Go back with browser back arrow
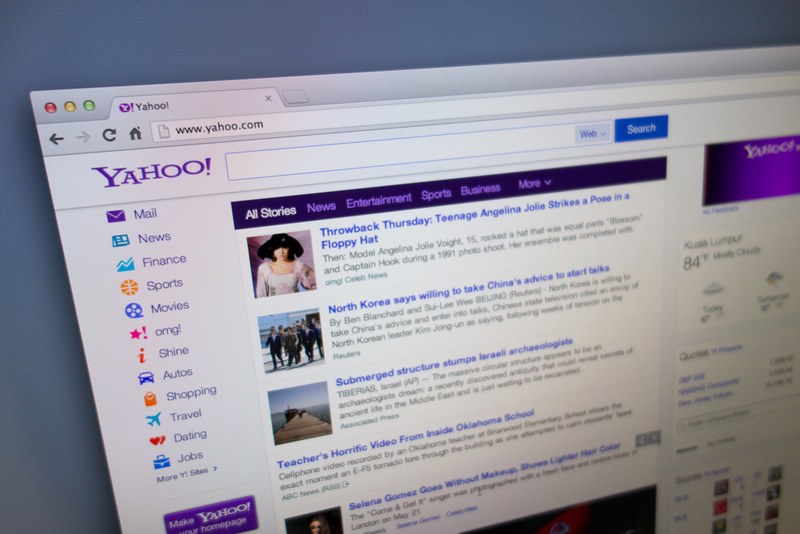The image size is (800, 534). [x=56, y=139]
